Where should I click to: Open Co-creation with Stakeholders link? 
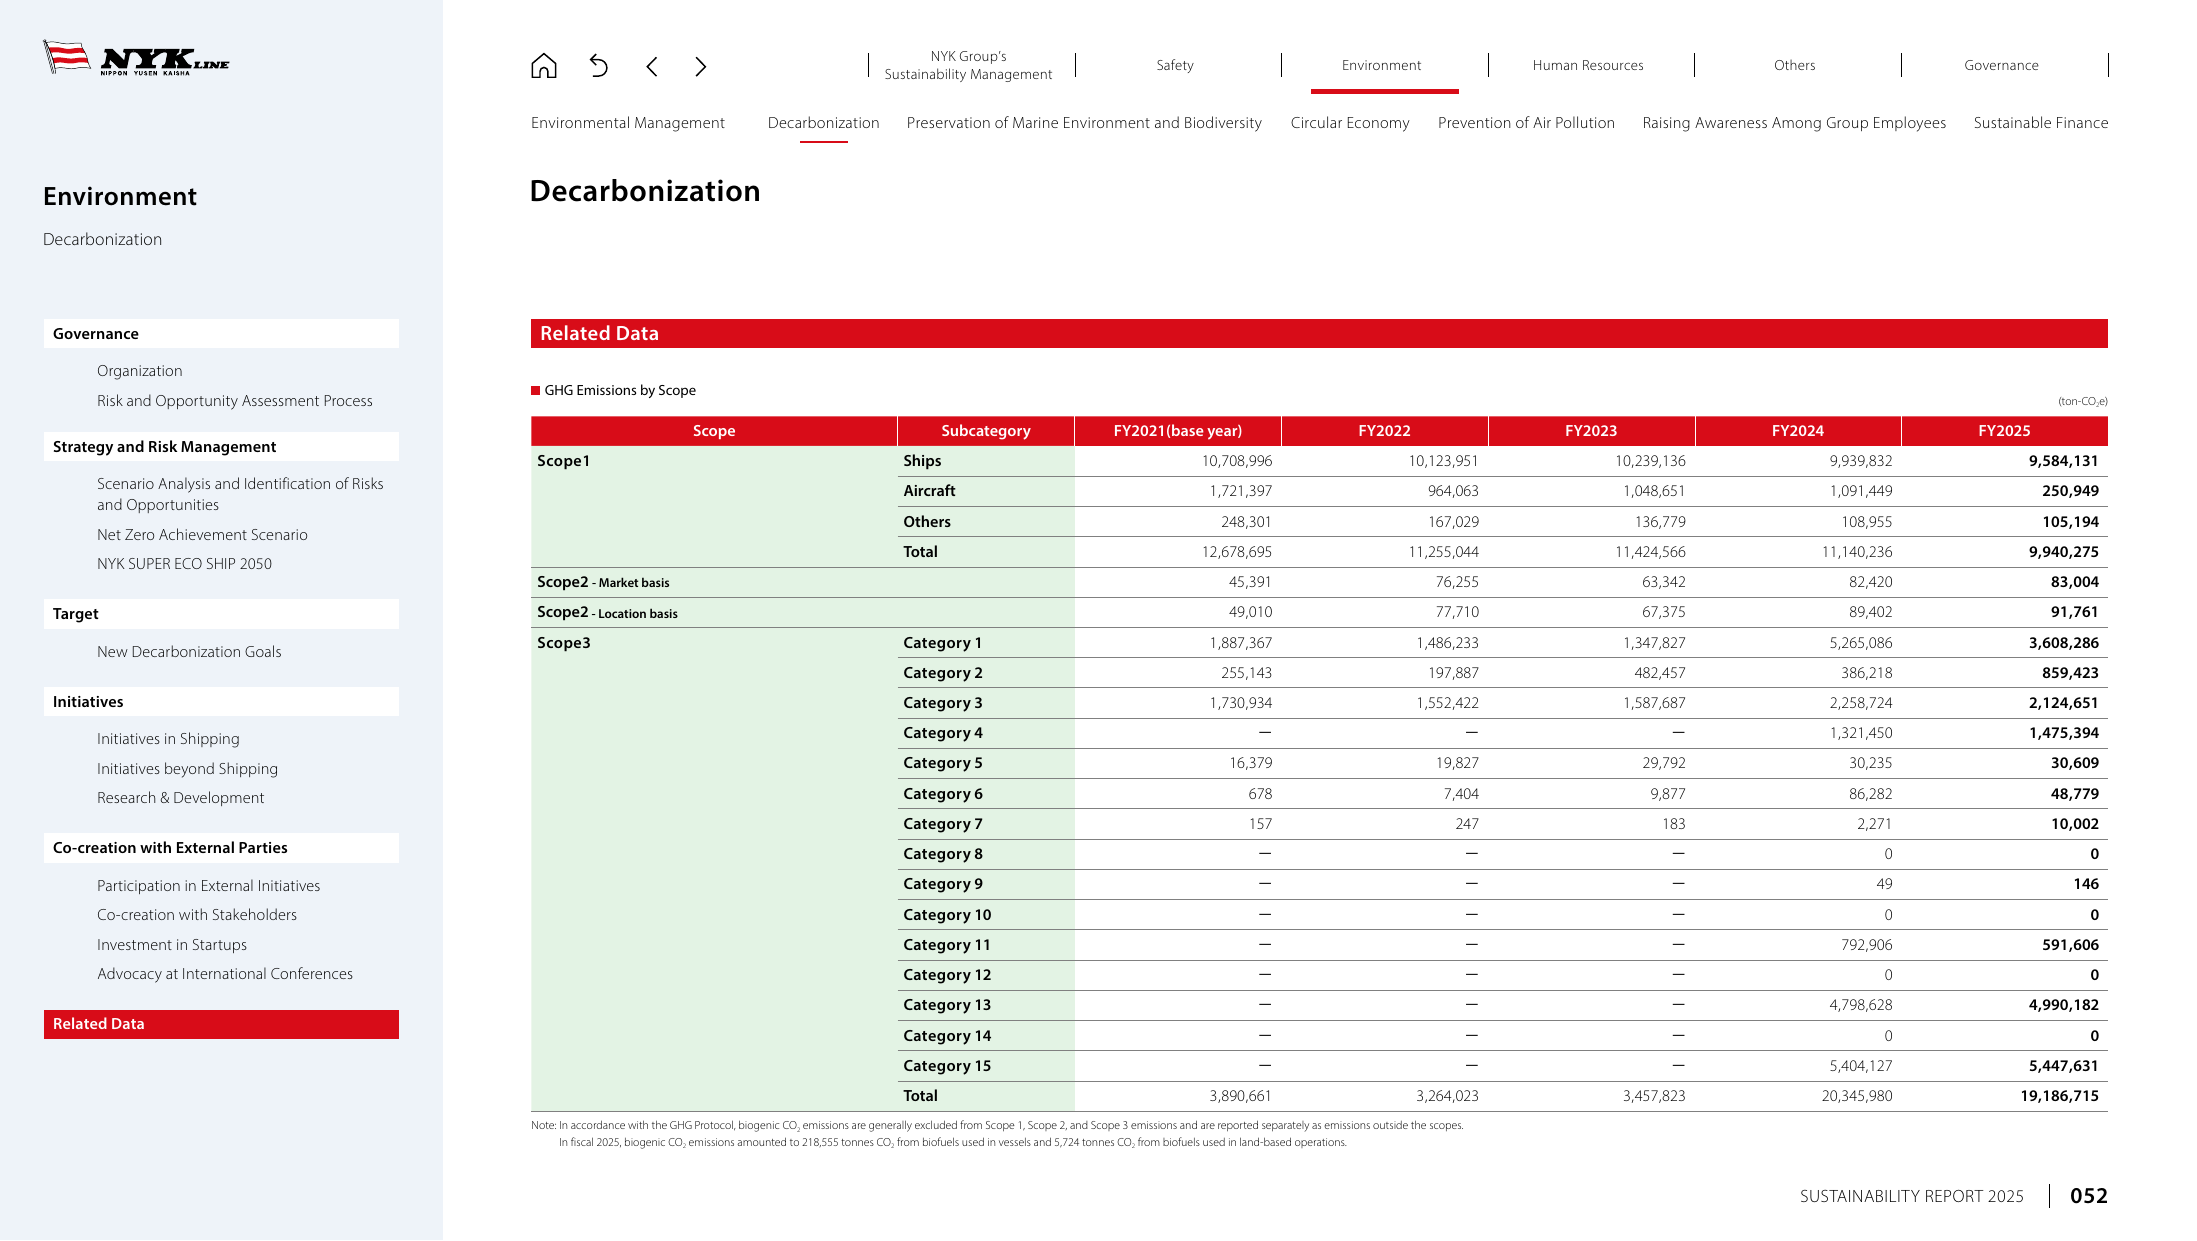point(197,915)
